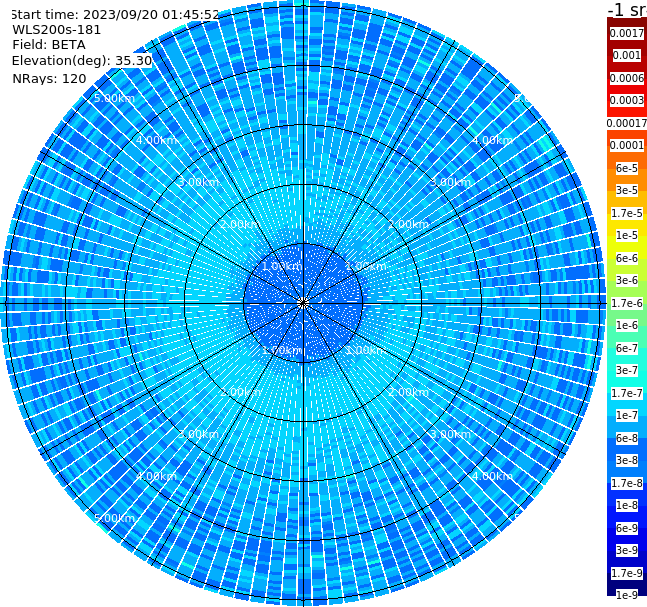Click the 1e-5 colorbar value
The height and width of the screenshot is (607, 647).
(x=627, y=235)
